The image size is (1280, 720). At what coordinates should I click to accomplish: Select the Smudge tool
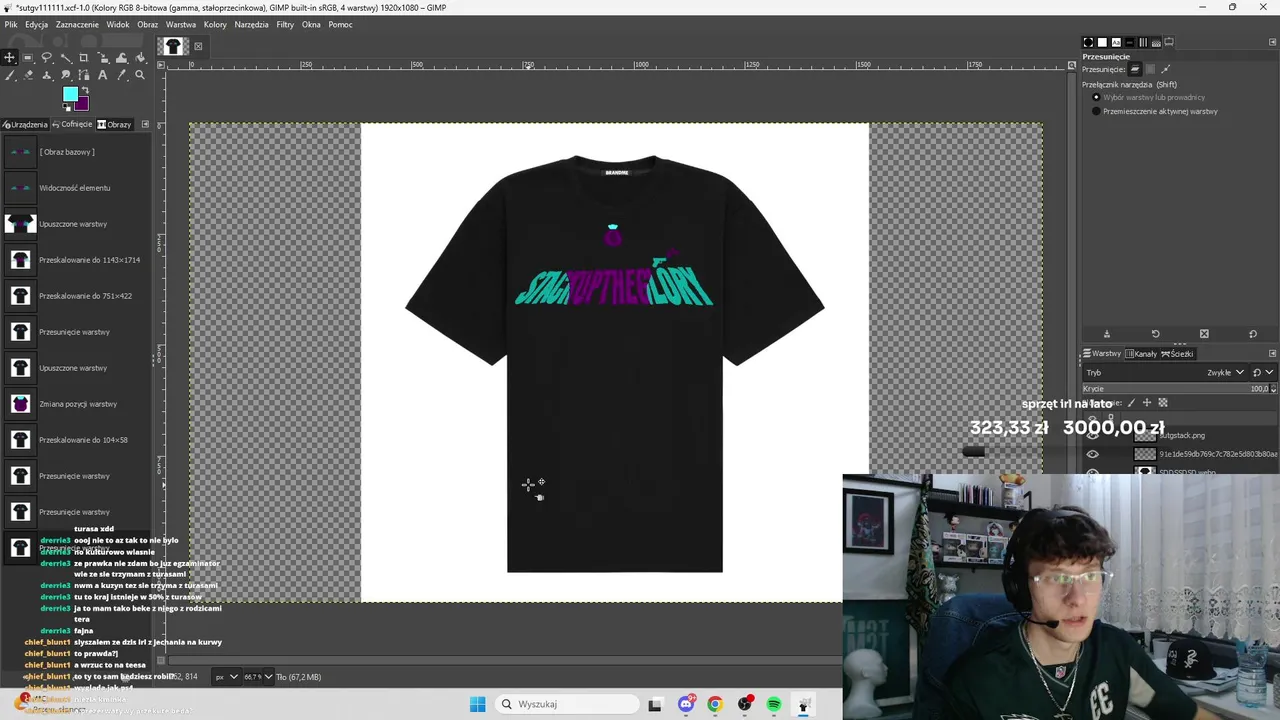point(66,75)
